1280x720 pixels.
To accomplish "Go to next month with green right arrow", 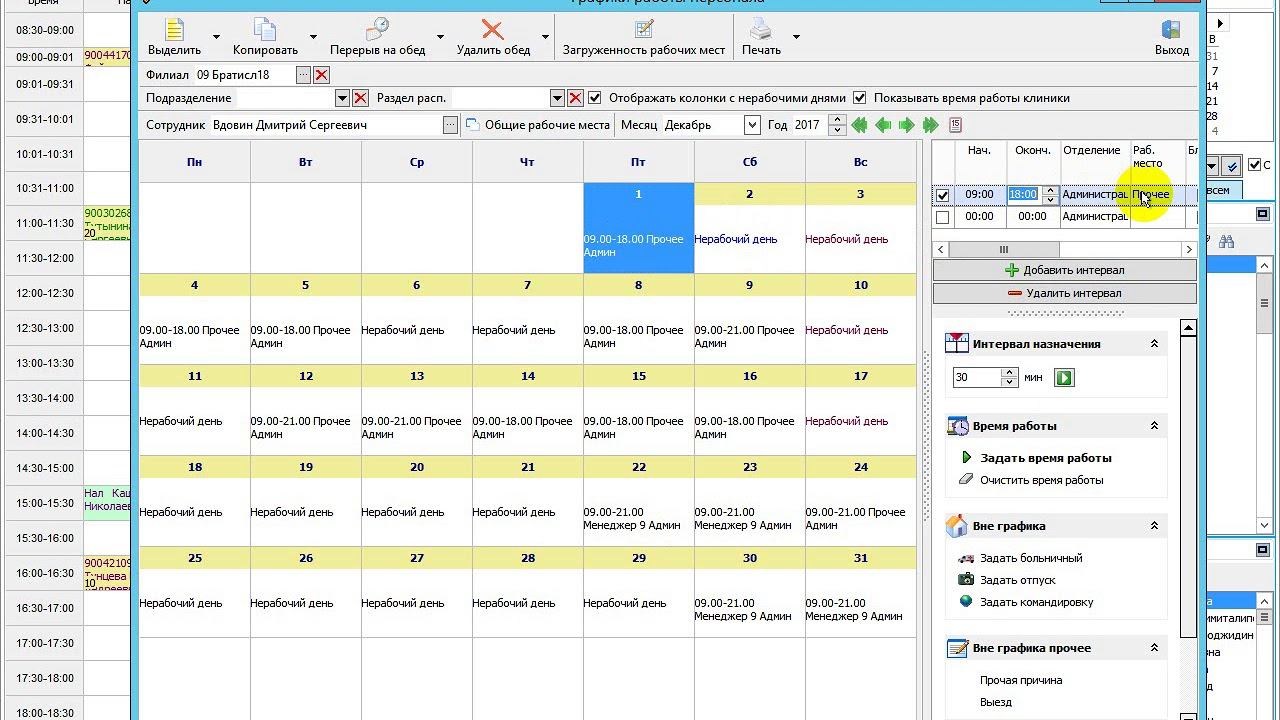I will (x=906, y=125).
